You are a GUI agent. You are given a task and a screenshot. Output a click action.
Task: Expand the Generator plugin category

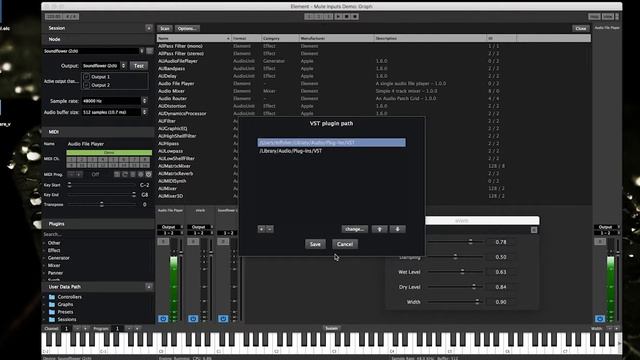[x=58, y=258]
